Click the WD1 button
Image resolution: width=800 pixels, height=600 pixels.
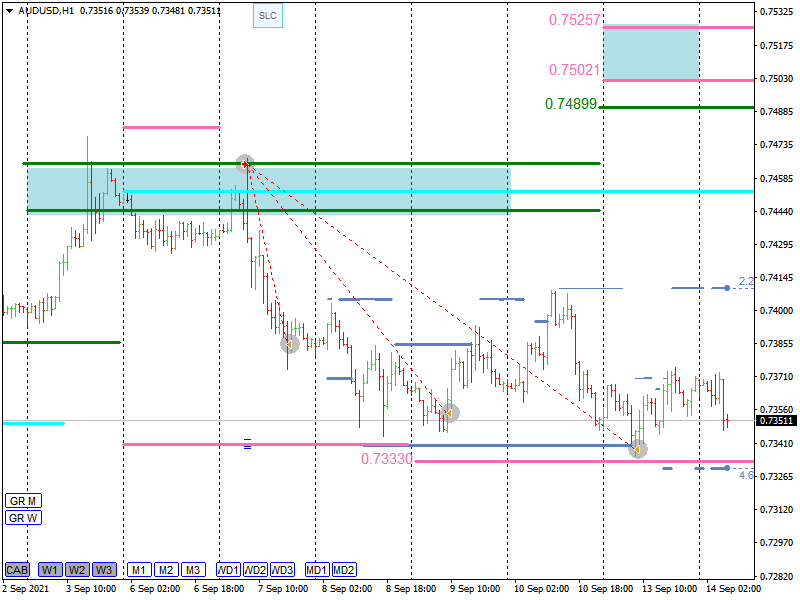(x=228, y=570)
